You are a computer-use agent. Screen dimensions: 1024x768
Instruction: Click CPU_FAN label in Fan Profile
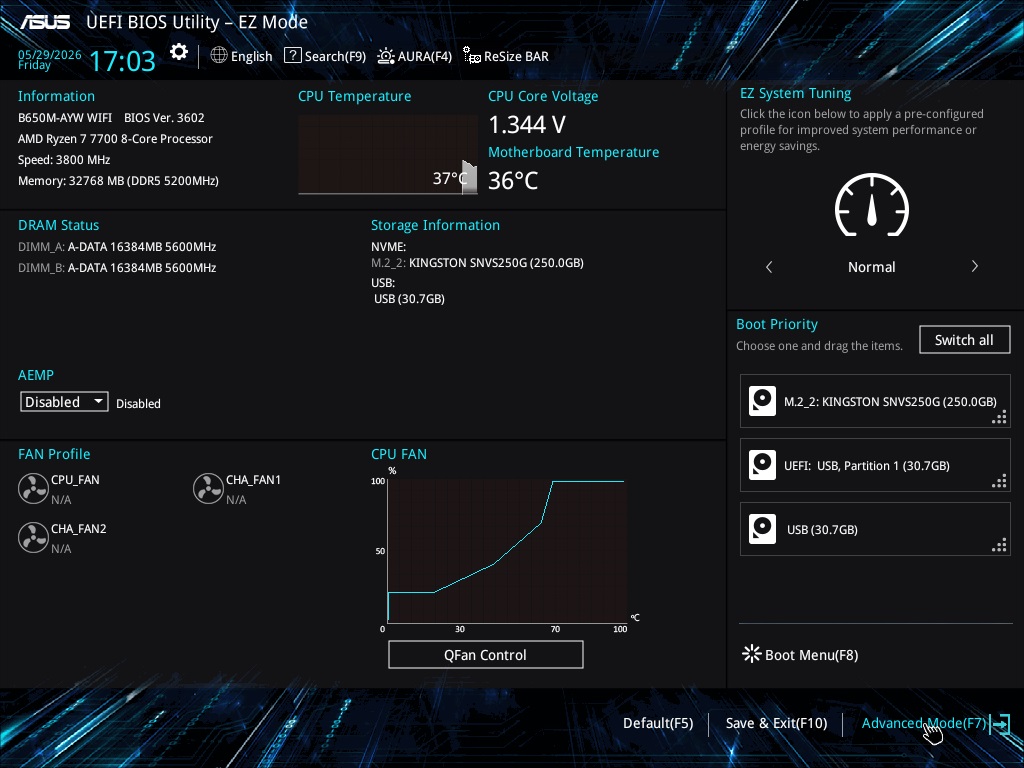(75, 479)
